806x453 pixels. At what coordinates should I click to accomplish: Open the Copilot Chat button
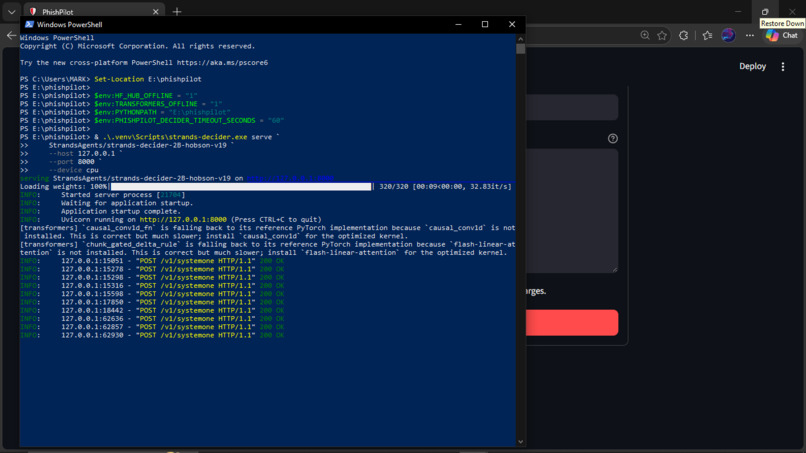click(782, 35)
